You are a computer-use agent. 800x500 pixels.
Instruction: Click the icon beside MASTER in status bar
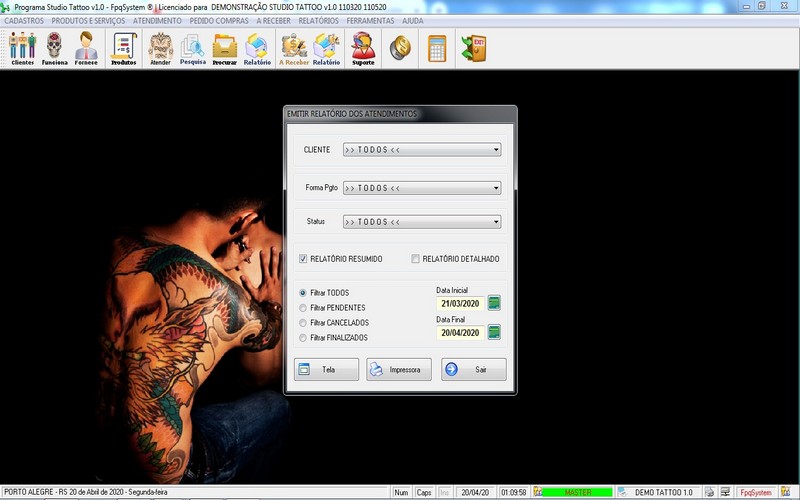[x=537, y=492]
